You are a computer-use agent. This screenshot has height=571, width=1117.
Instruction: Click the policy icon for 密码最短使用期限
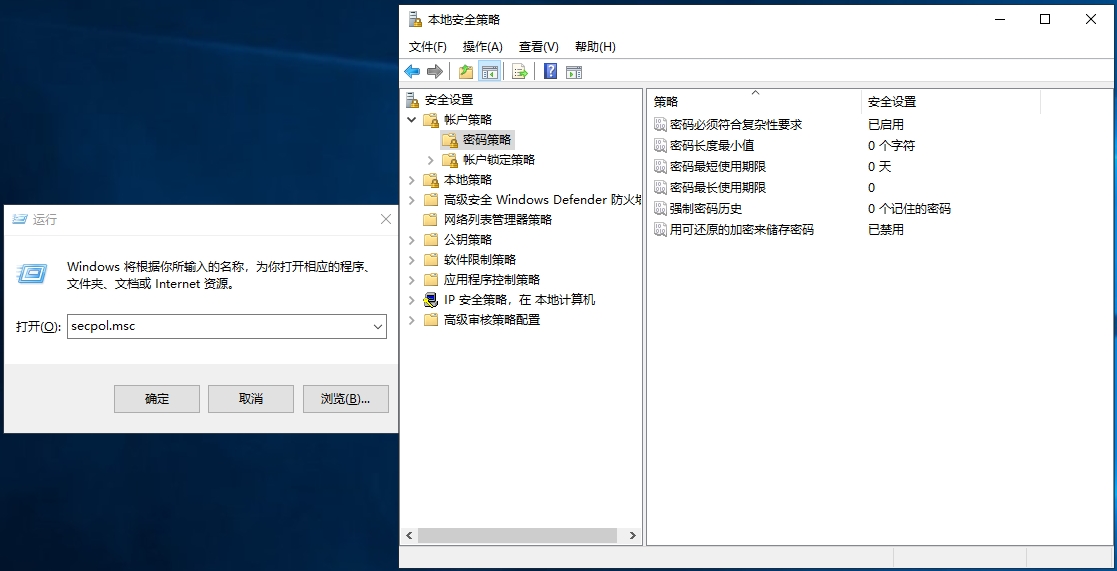pyautogui.click(x=660, y=167)
